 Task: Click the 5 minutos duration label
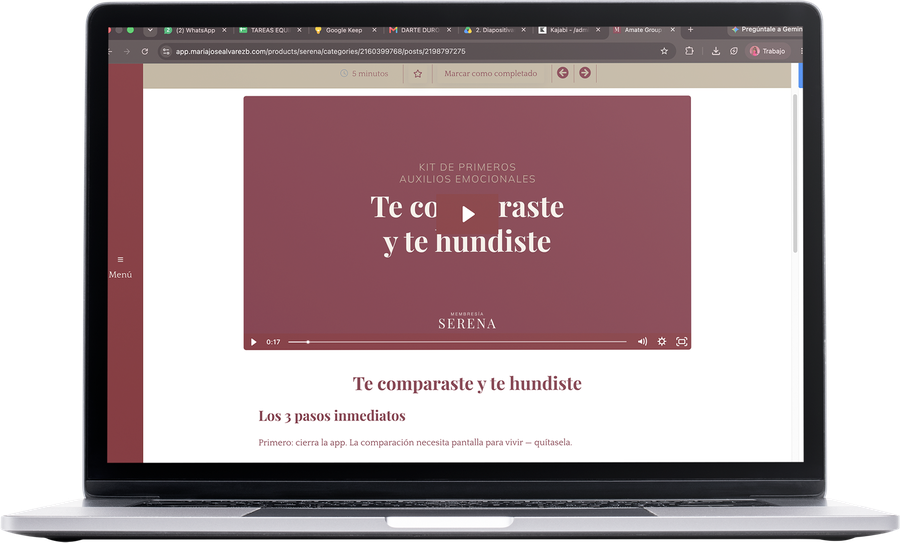pyautogui.click(x=364, y=73)
